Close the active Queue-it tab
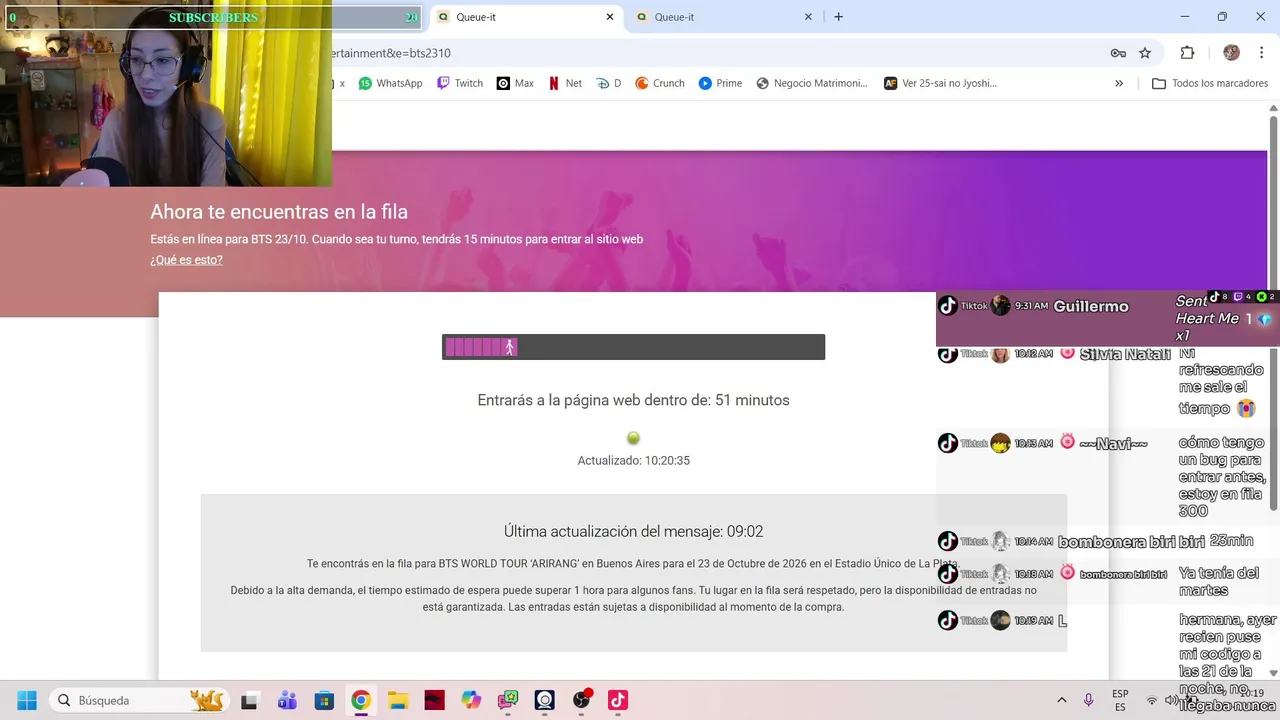The width and height of the screenshot is (1280, 720). pos(610,17)
